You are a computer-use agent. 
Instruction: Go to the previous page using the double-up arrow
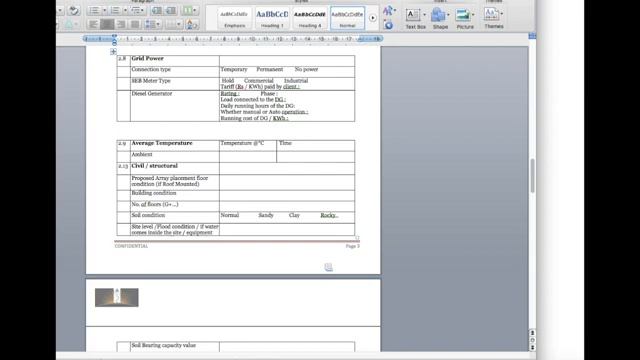click(532, 333)
